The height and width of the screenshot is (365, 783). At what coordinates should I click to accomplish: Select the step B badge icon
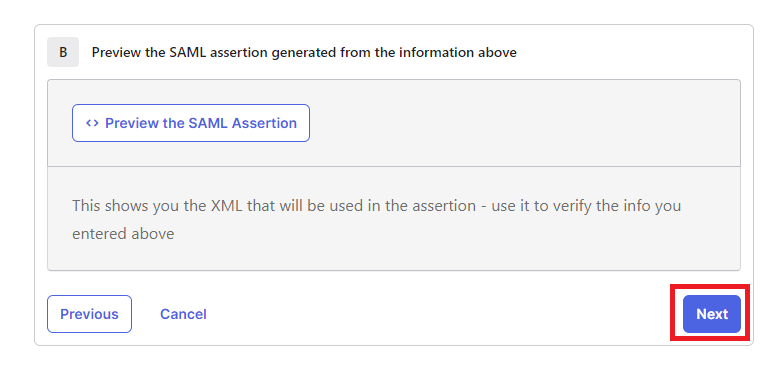[x=63, y=52]
